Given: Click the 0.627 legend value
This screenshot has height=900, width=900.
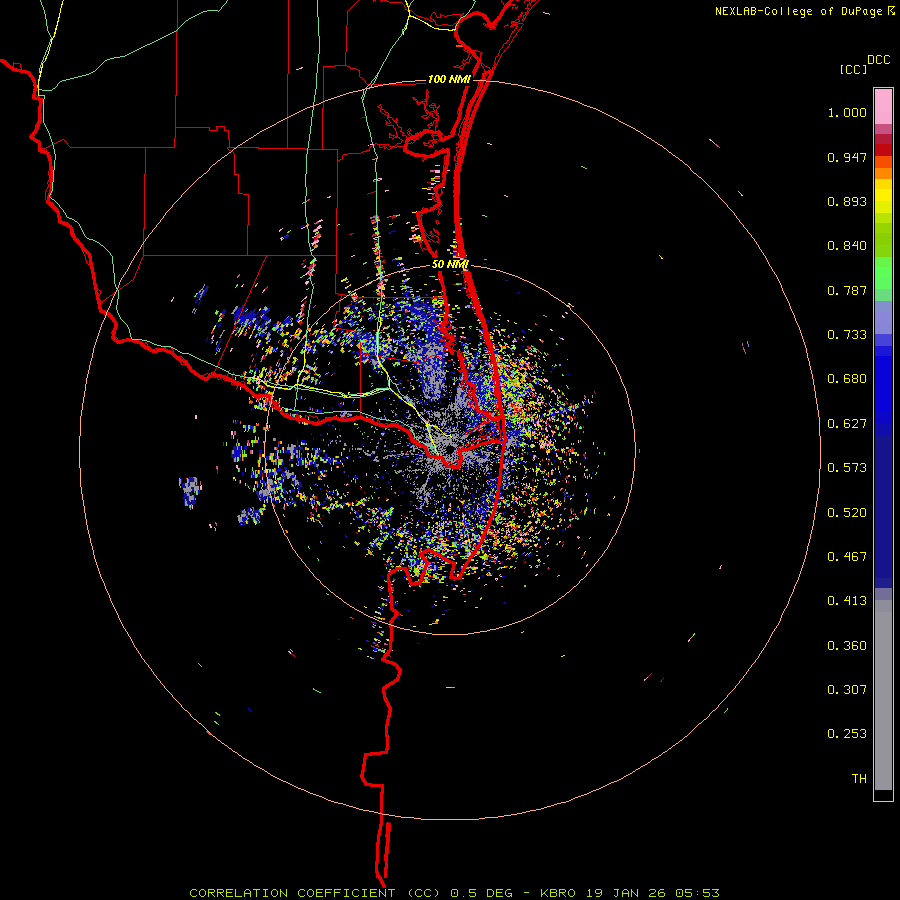Looking at the screenshot, I should point(847,424).
